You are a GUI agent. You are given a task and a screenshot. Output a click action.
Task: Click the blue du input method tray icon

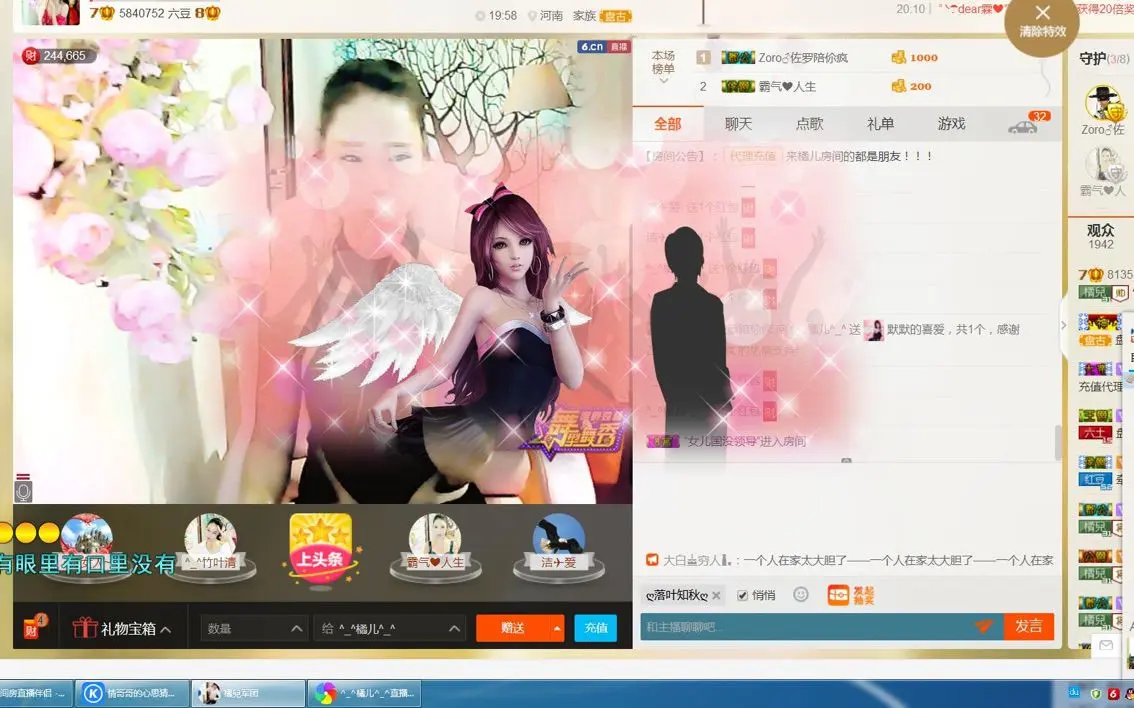tap(1075, 693)
